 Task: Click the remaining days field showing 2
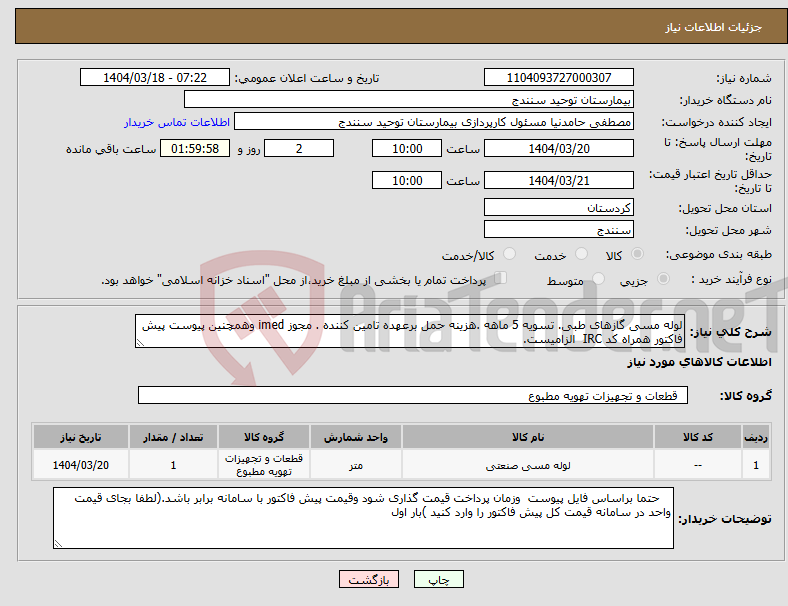pyautogui.click(x=299, y=148)
